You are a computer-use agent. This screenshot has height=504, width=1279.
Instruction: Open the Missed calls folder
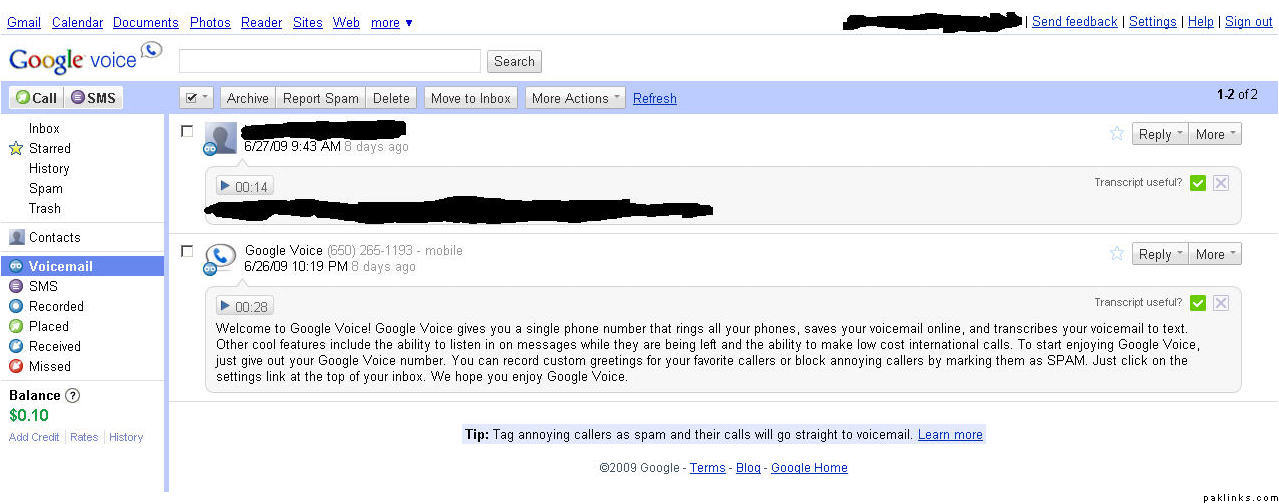coord(49,366)
